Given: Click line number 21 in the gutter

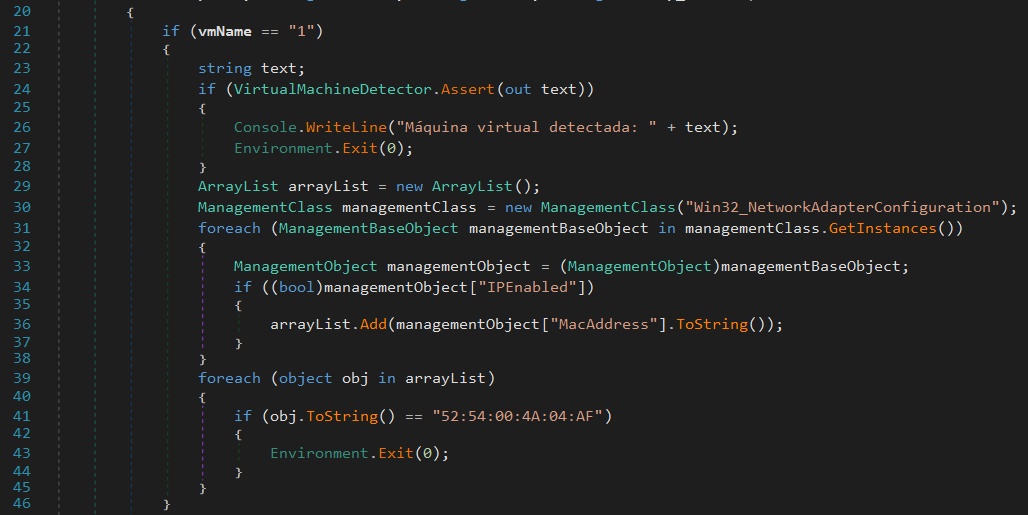Looking at the screenshot, I should [22, 31].
